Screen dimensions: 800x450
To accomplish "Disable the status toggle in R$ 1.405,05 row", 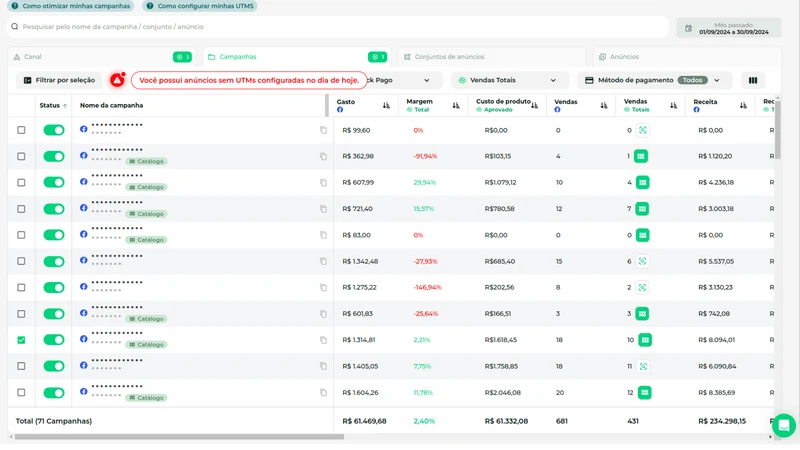I will (x=54, y=366).
